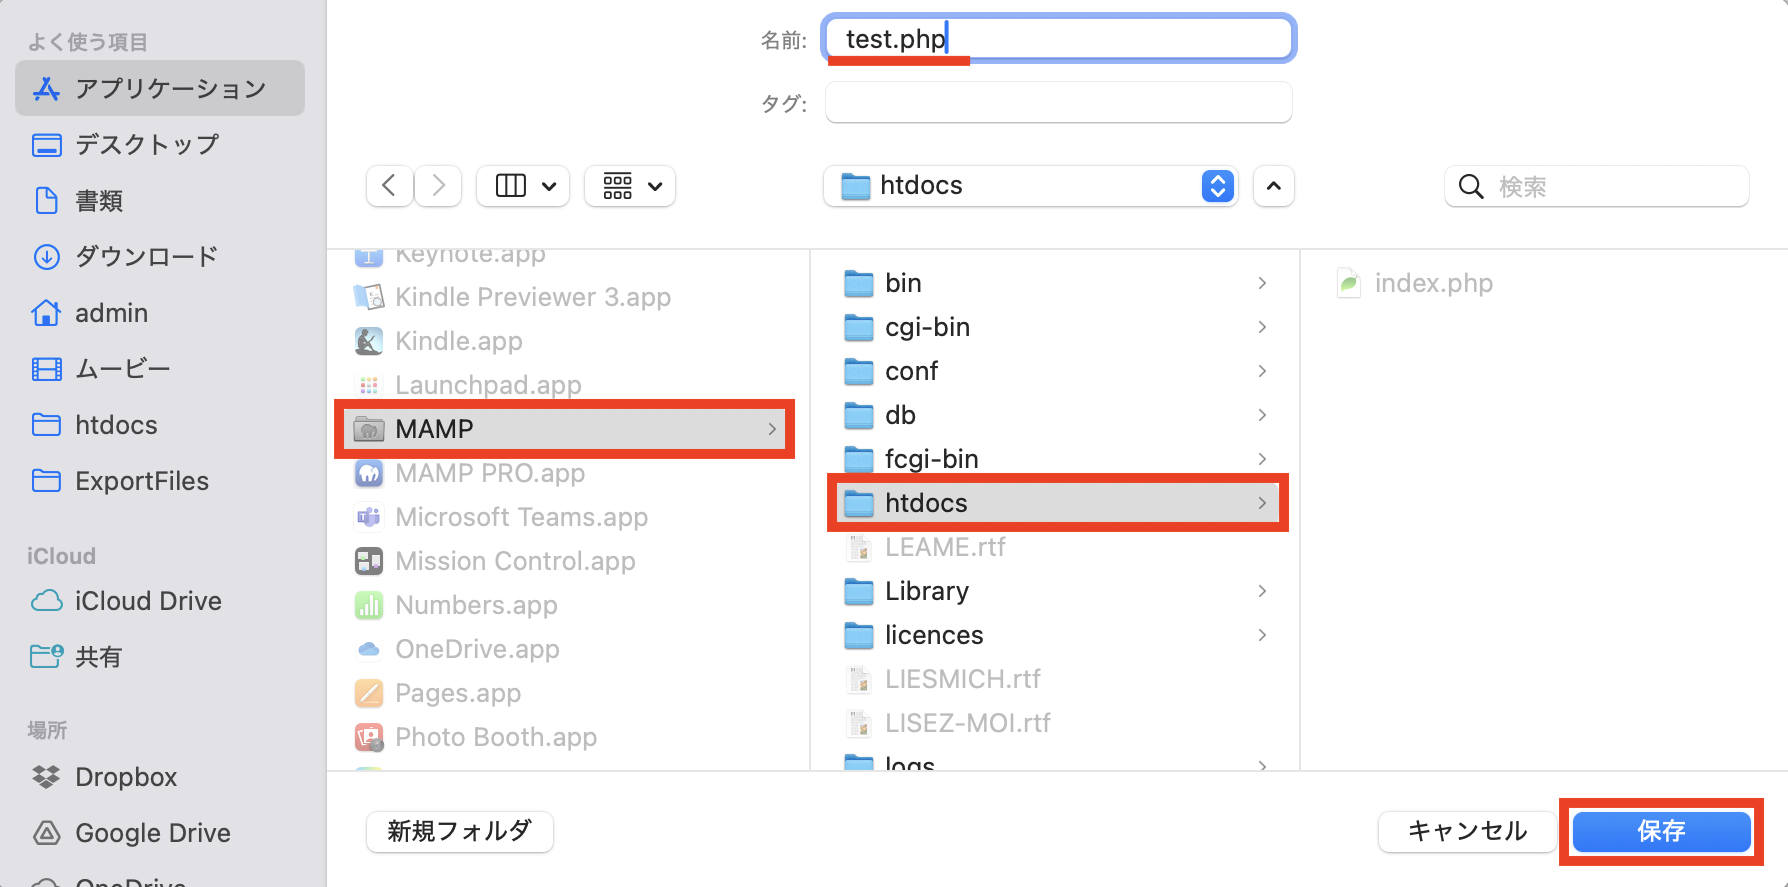Open the admin home folder
The width and height of the screenshot is (1788, 887).
pos(160,313)
